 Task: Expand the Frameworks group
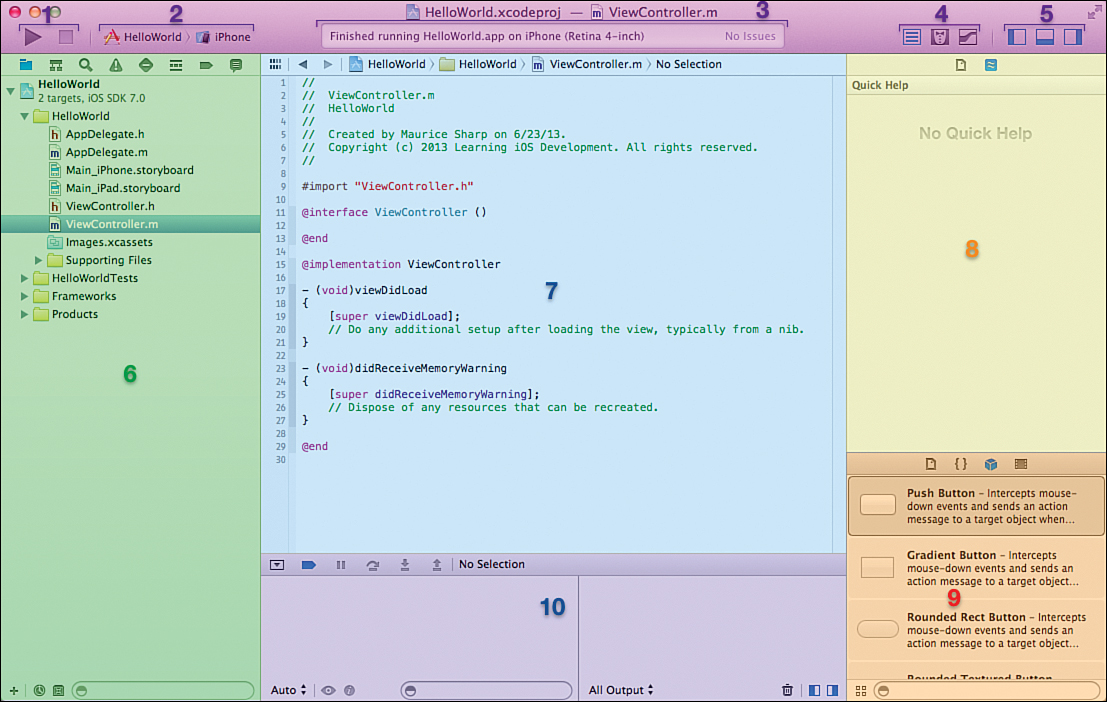coord(24,297)
